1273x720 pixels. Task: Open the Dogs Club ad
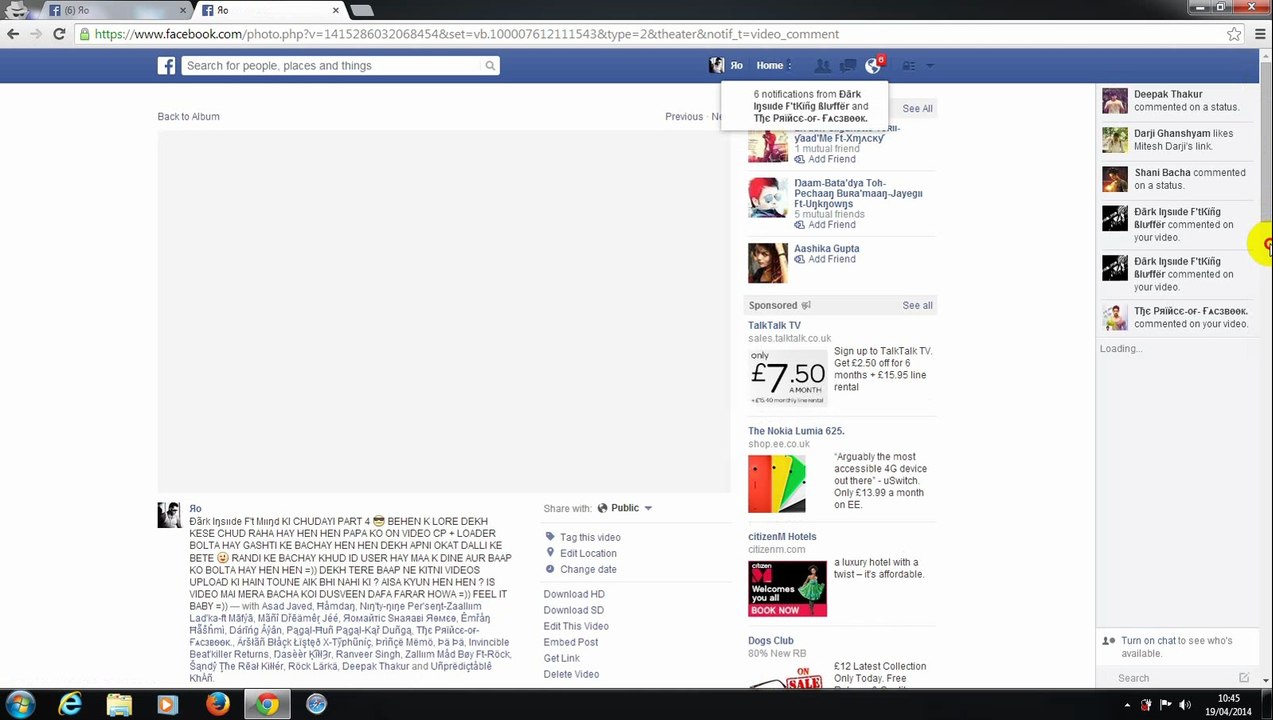point(771,641)
